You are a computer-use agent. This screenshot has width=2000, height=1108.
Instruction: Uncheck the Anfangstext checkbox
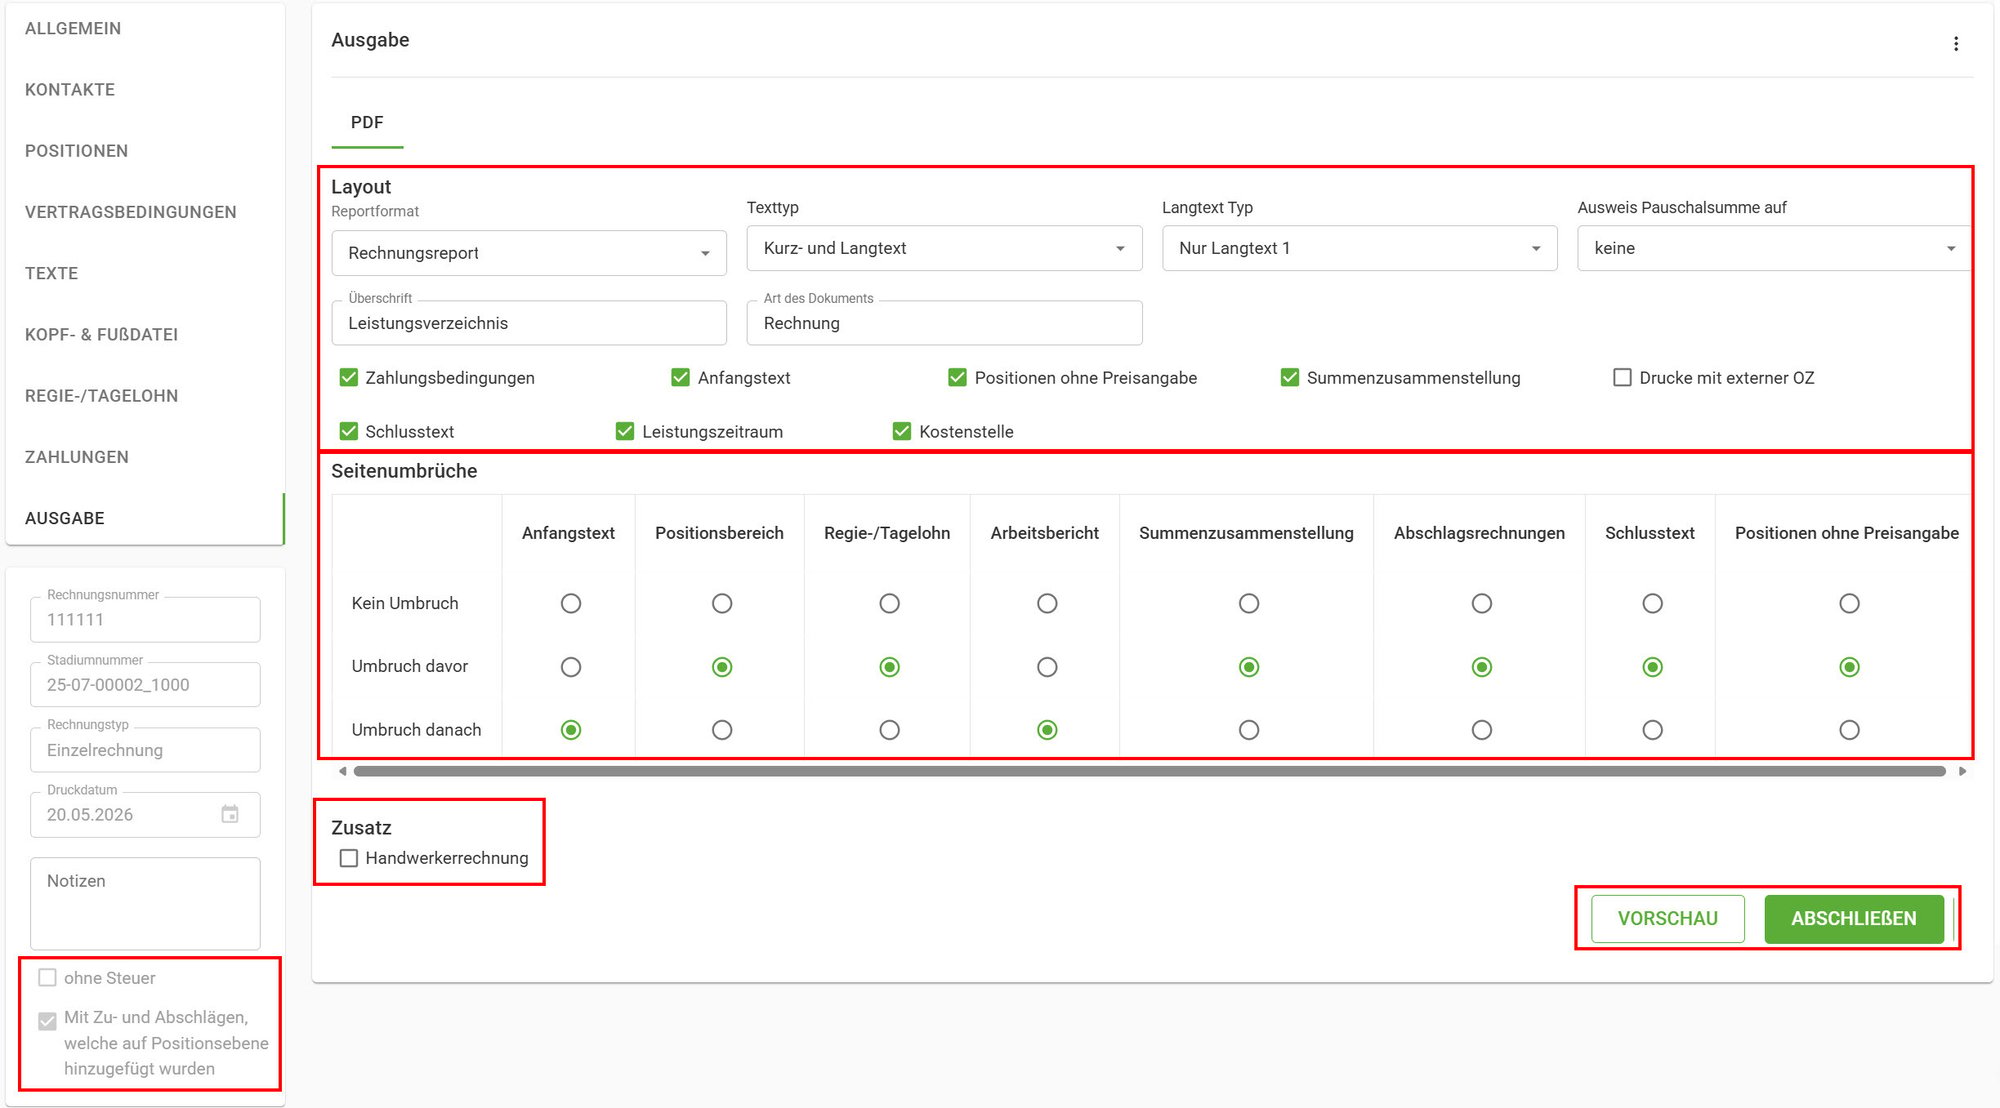(x=681, y=377)
